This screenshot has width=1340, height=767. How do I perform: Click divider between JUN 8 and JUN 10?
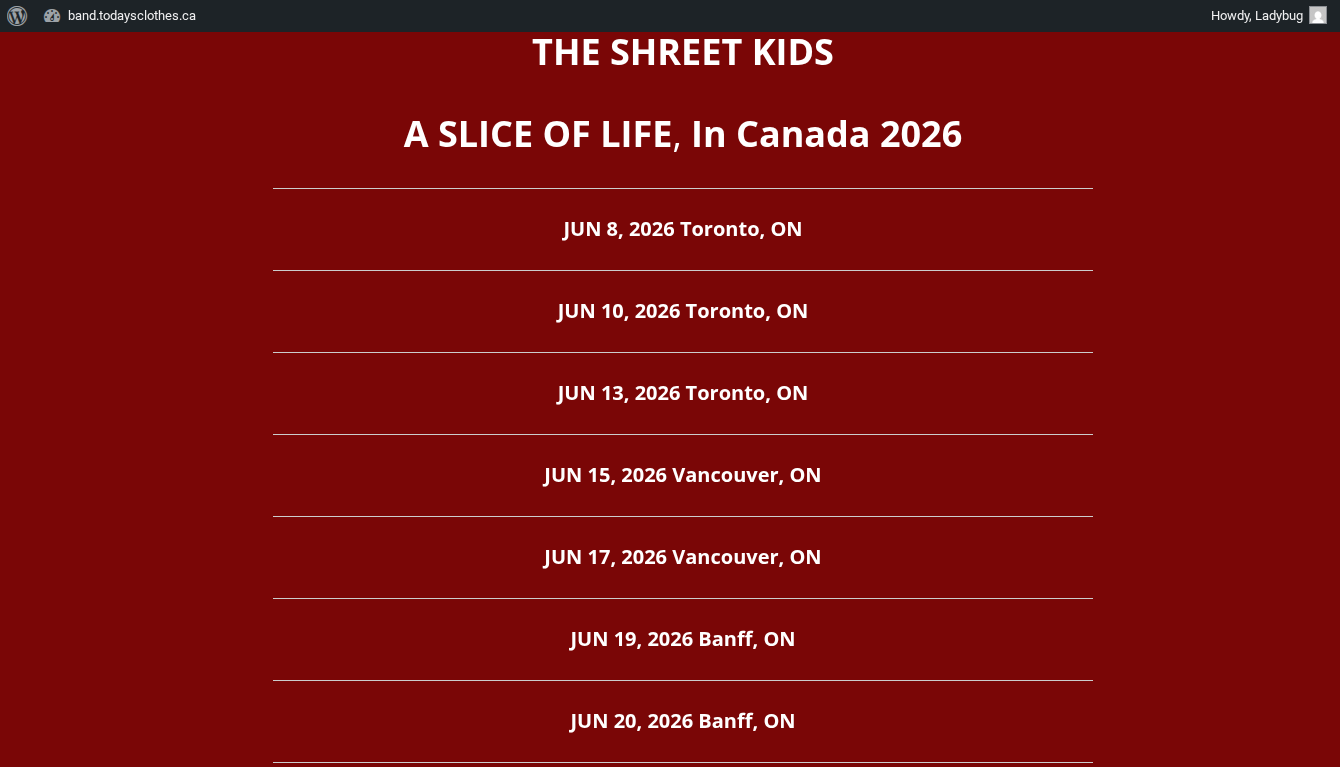[682, 270]
